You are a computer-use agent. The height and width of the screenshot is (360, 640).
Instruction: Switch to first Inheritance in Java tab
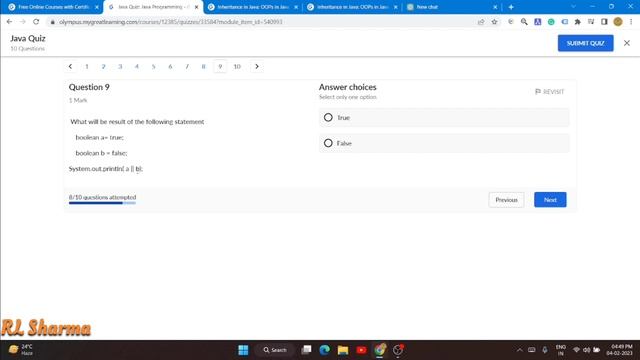click(253, 7)
